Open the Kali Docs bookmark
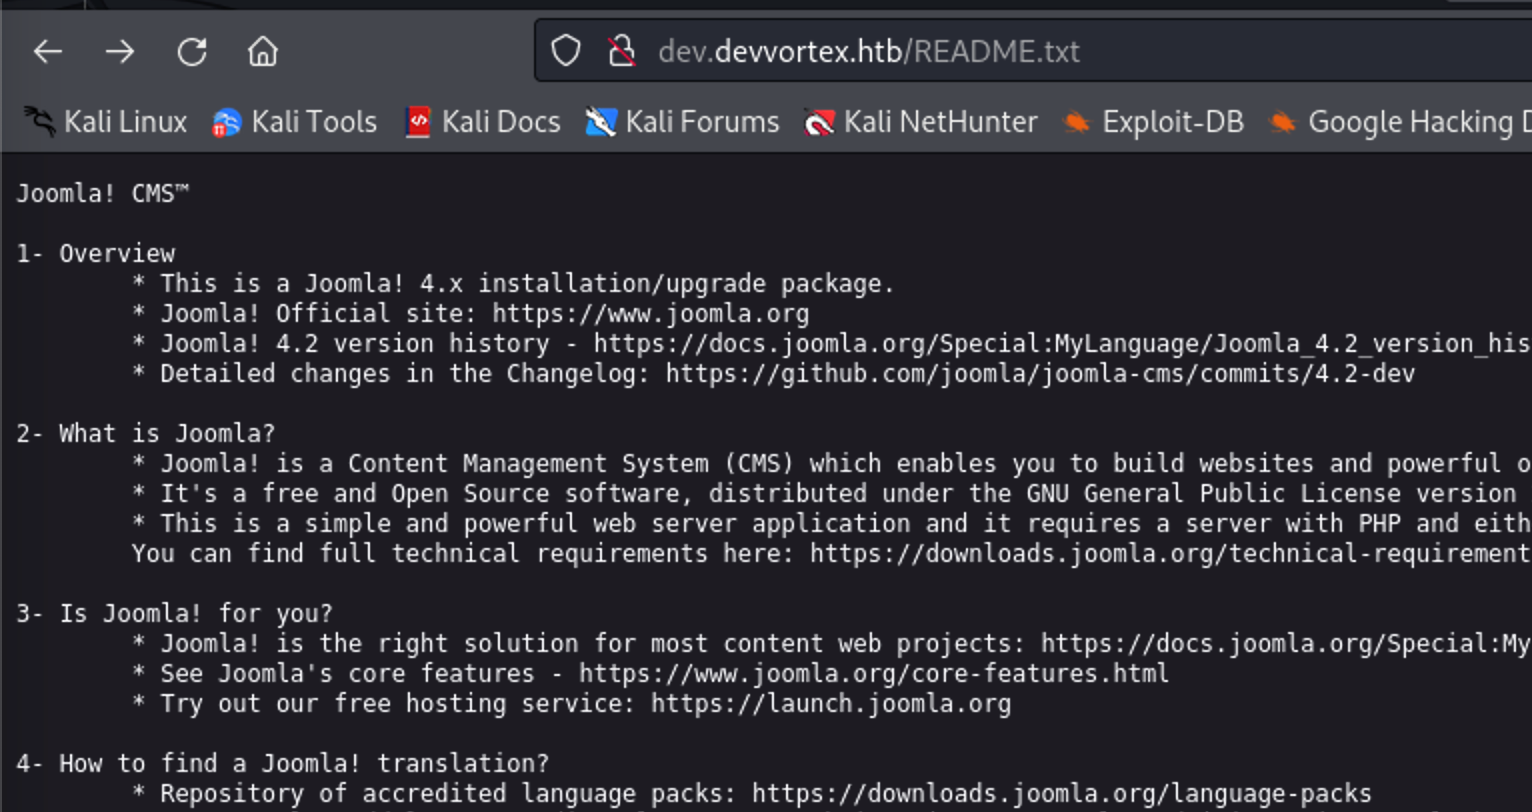This screenshot has width=1532, height=812. click(482, 122)
